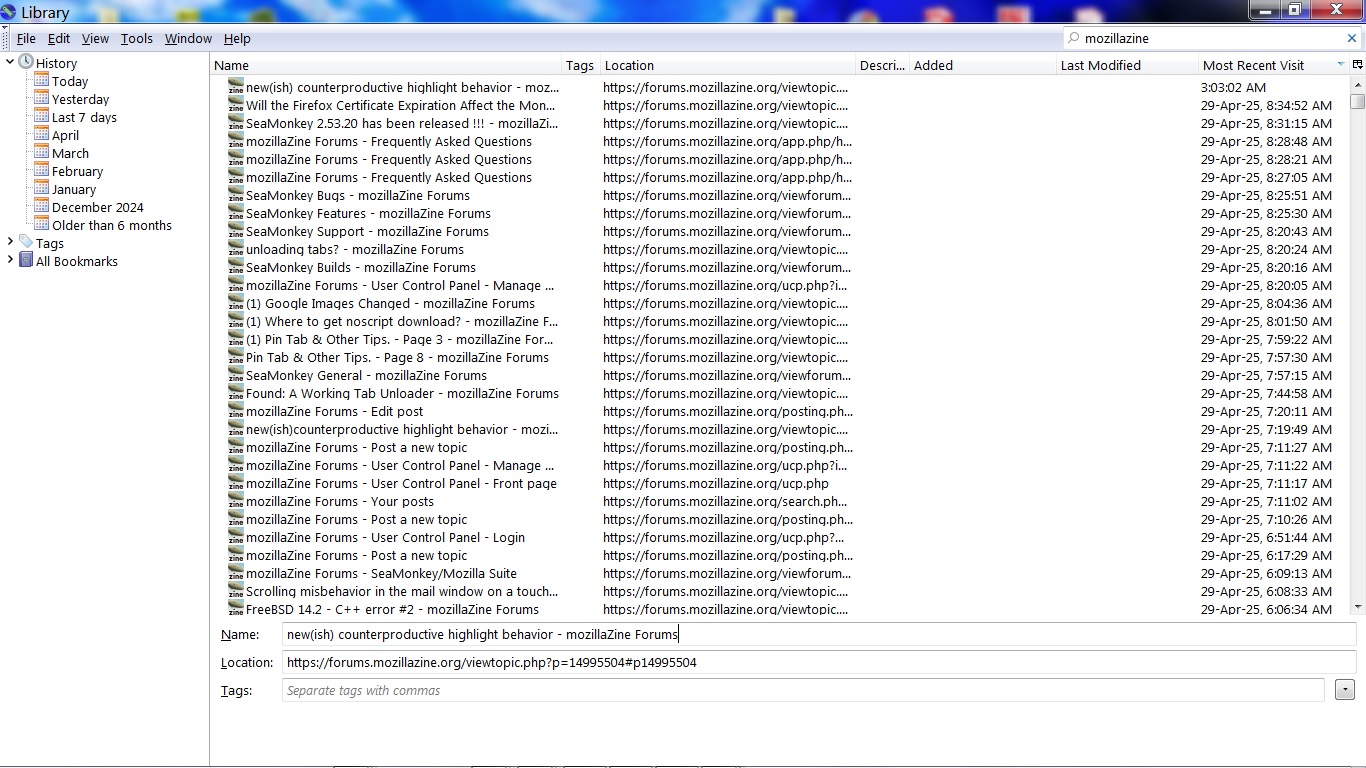Image resolution: width=1366 pixels, height=768 pixels.
Task: Click the magnifier icon in the search box
Action: 1074,38
